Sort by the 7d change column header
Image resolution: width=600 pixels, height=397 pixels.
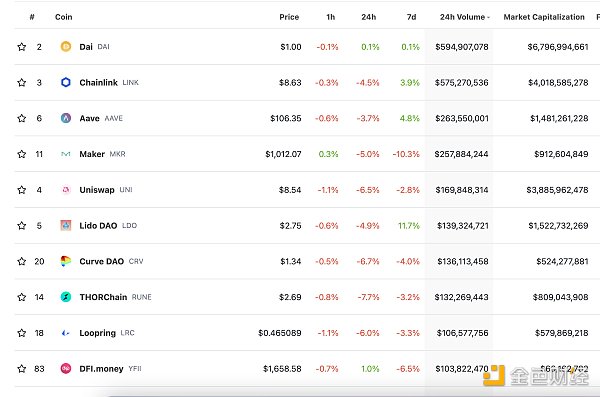(411, 17)
